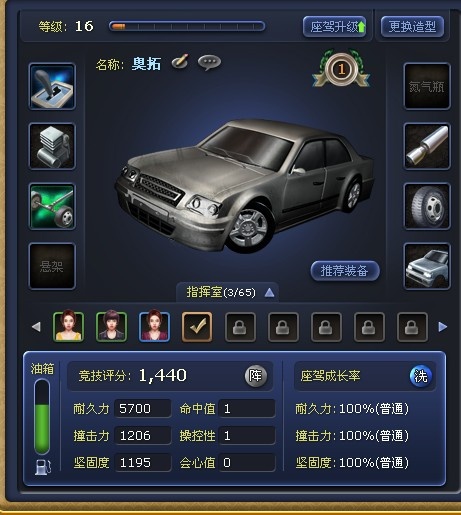The height and width of the screenshot is (515, 461).
Task: Click the 更换造型 change style button
Action: (x=412, y=27)
